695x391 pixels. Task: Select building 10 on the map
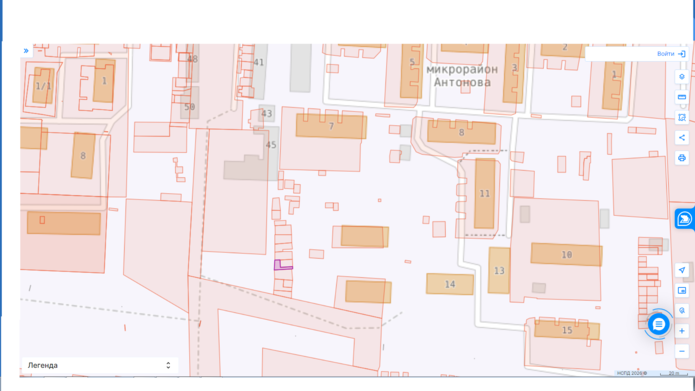tap(566, 254)
